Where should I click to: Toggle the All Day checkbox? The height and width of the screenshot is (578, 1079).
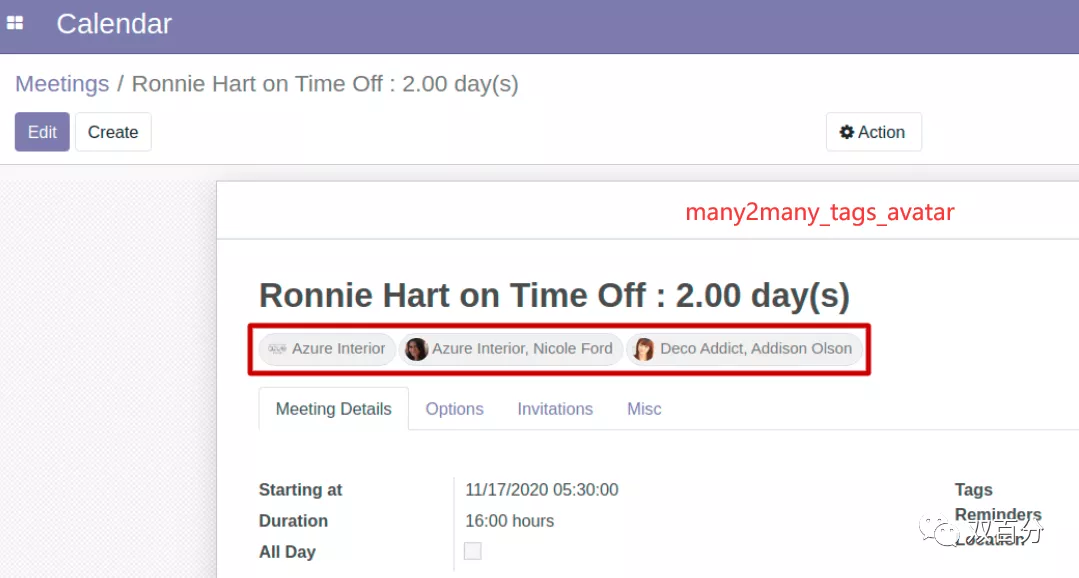(473, 551)
